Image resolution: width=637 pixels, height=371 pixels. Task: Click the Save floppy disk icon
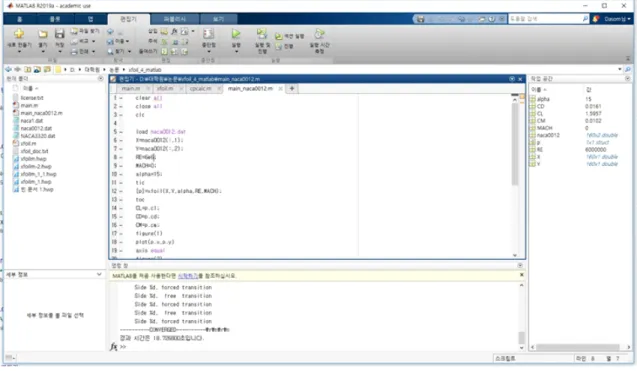(x=60, y=34)
